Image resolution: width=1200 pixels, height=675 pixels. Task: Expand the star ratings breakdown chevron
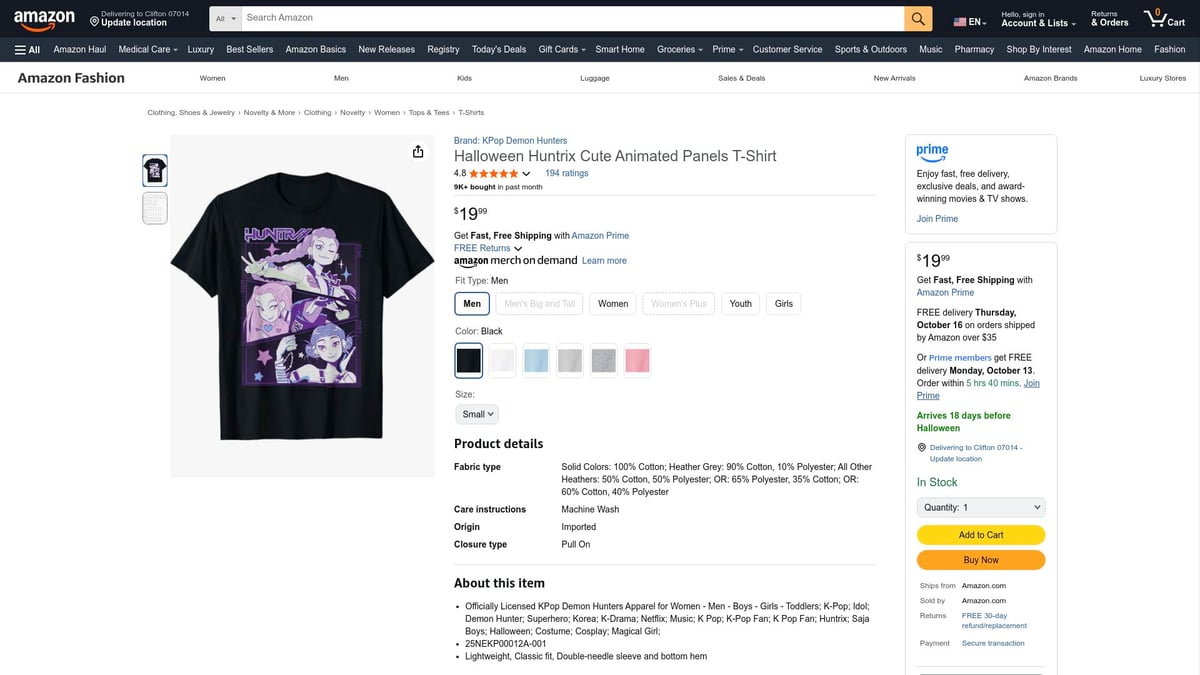527,172
